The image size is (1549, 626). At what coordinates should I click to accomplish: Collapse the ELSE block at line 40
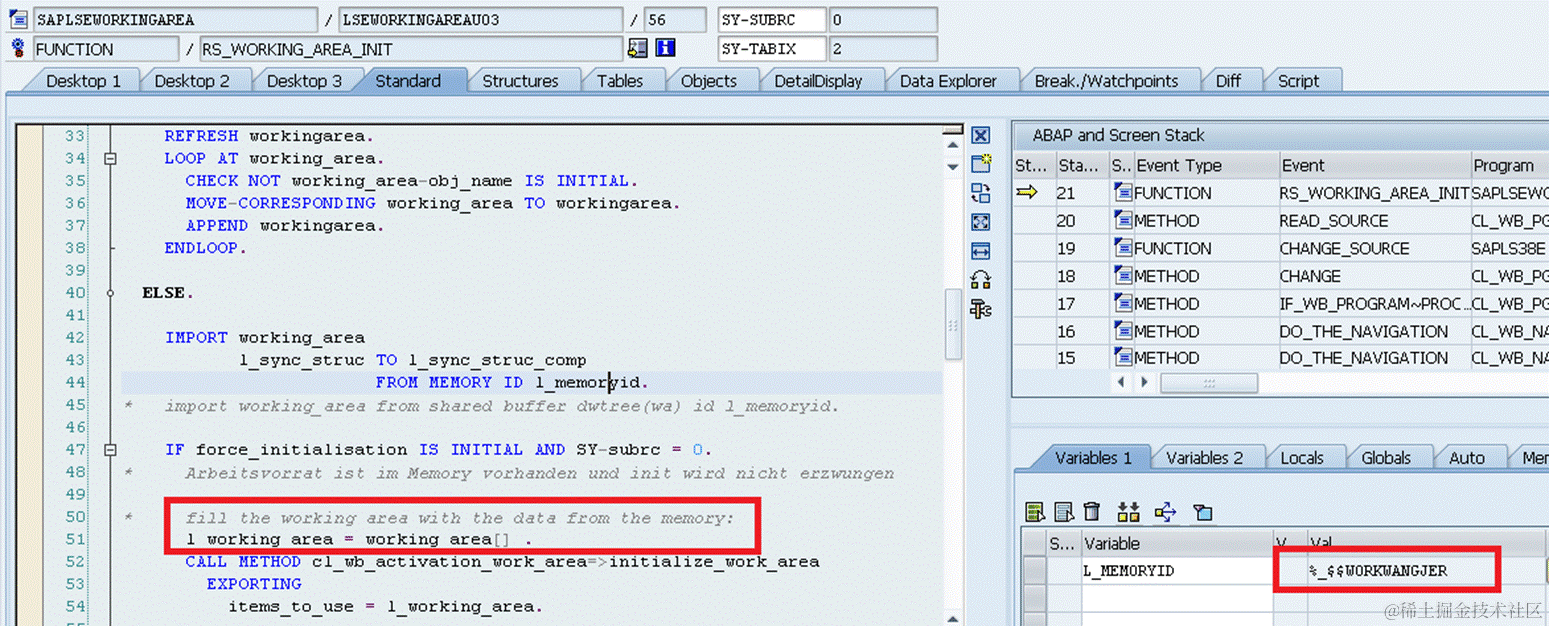[110, 292]
